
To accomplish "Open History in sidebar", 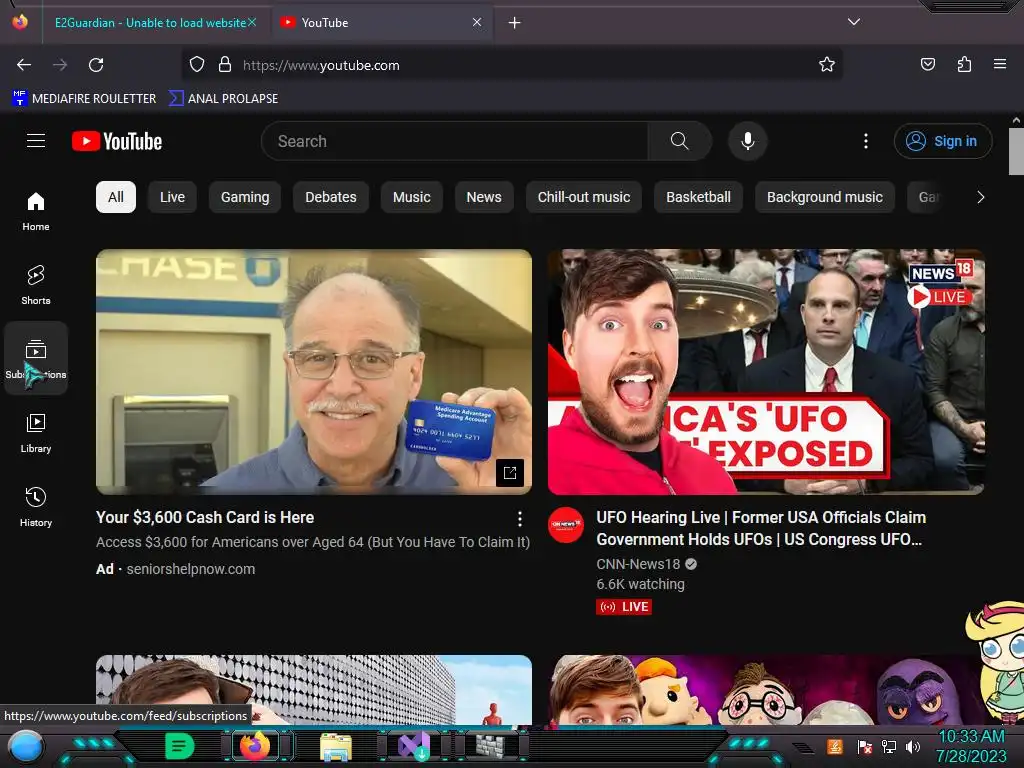I will [36, 506].
